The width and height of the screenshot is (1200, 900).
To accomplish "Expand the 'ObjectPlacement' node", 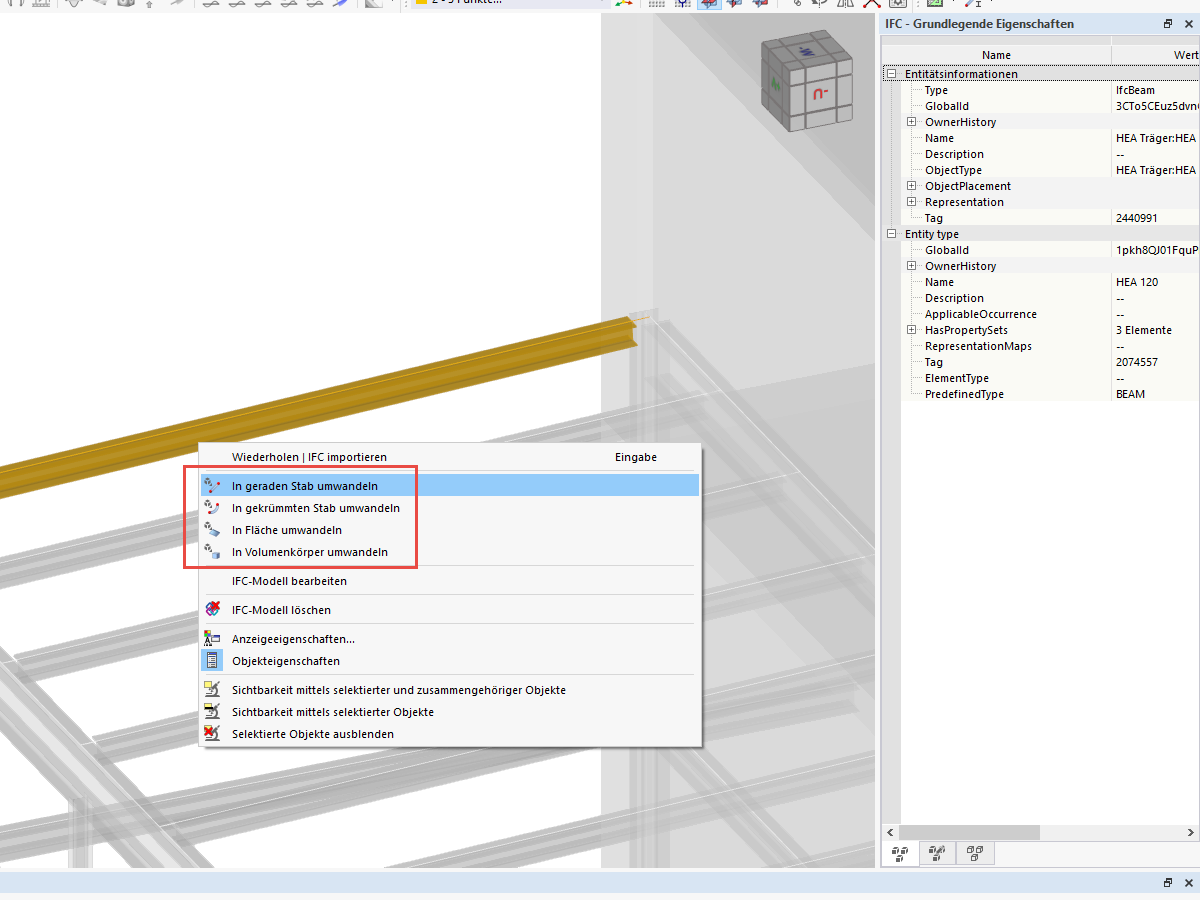I will (x=911, y=186).
